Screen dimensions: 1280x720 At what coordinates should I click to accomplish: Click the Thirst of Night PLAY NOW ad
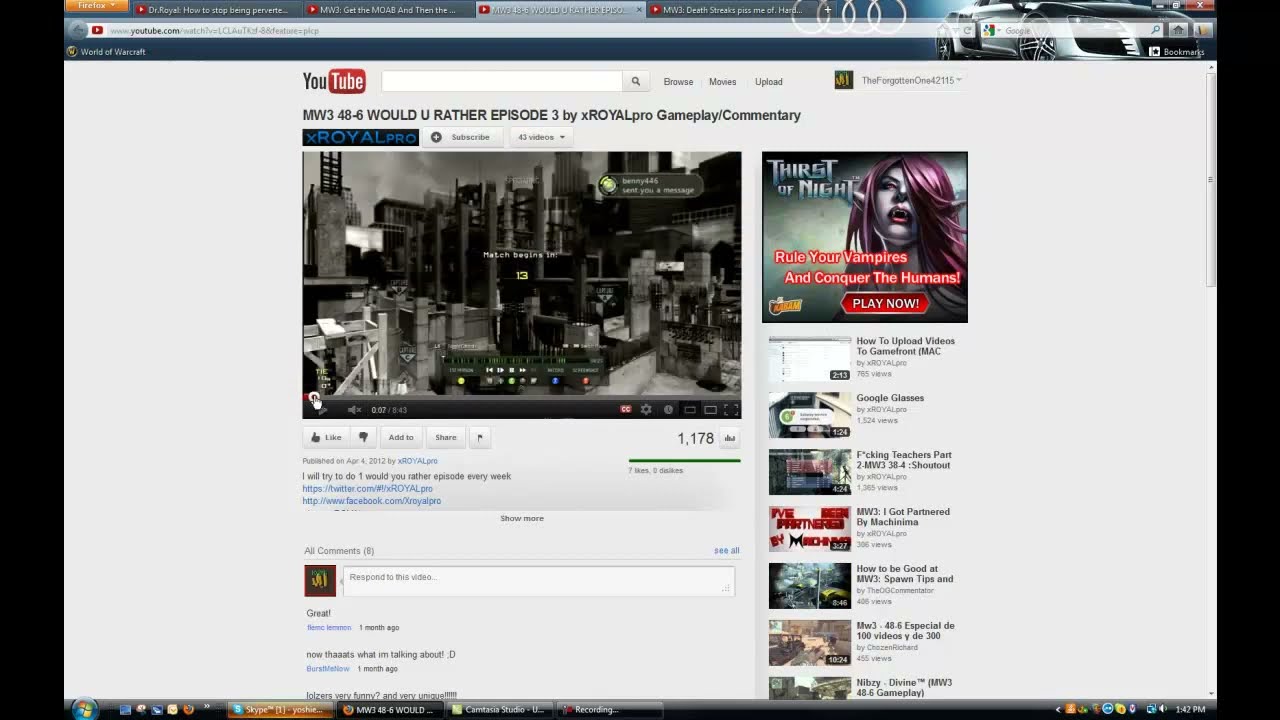click(x=886, y=303)
